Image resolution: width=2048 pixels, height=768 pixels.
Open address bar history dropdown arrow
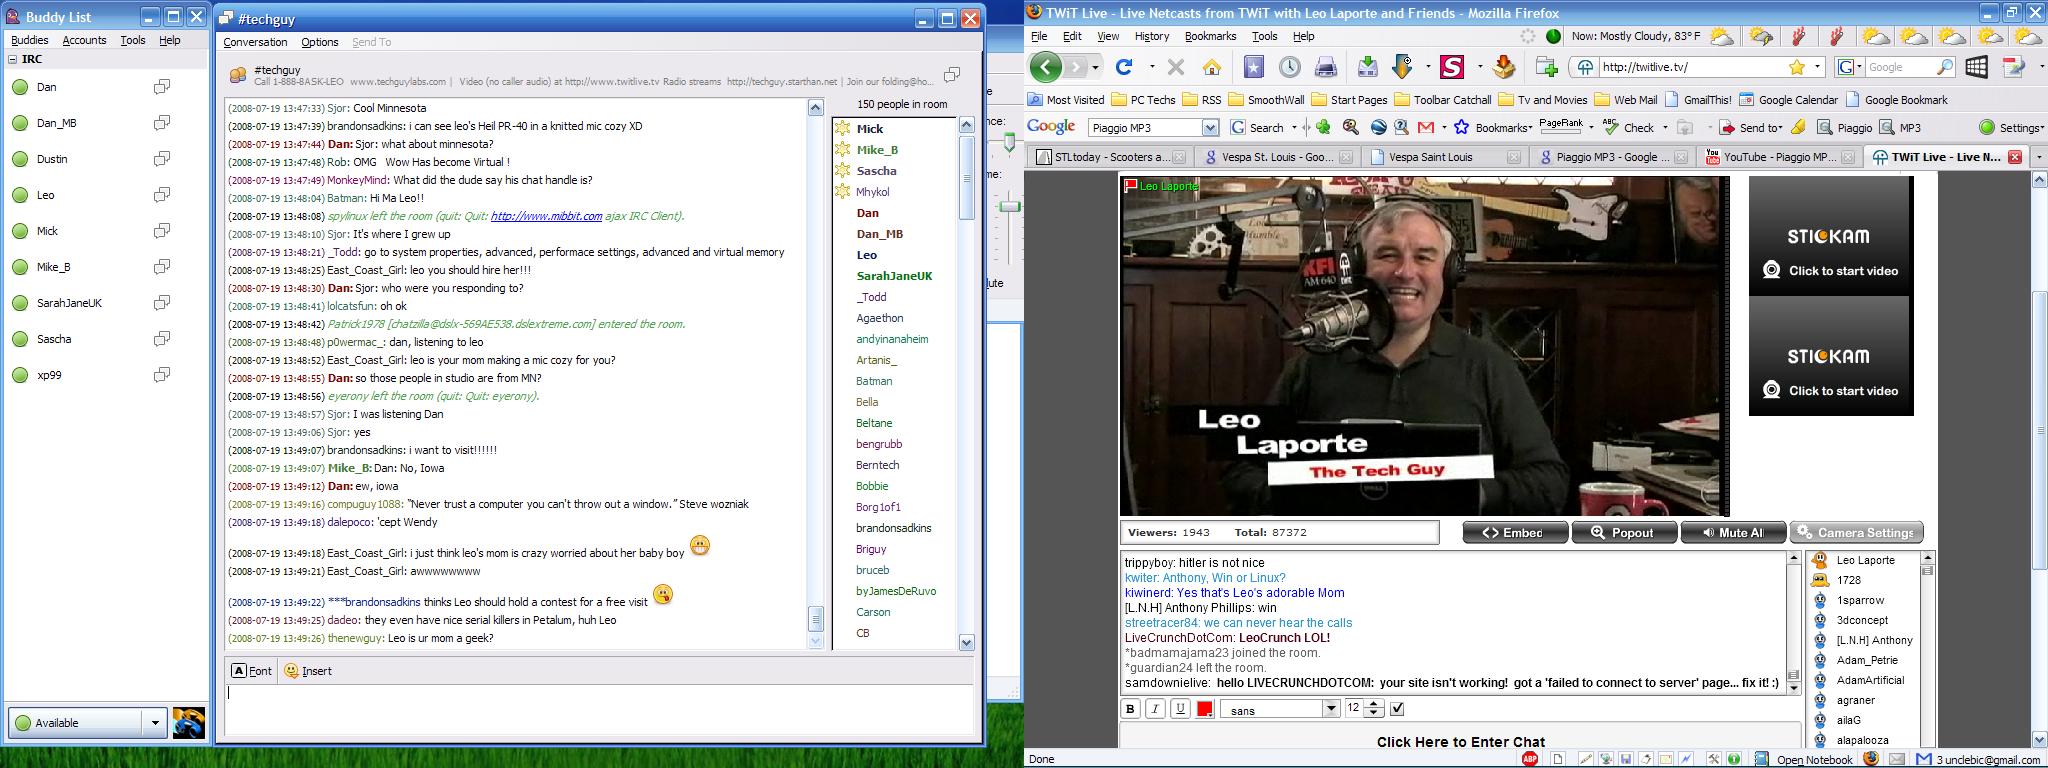point(1817,67)
